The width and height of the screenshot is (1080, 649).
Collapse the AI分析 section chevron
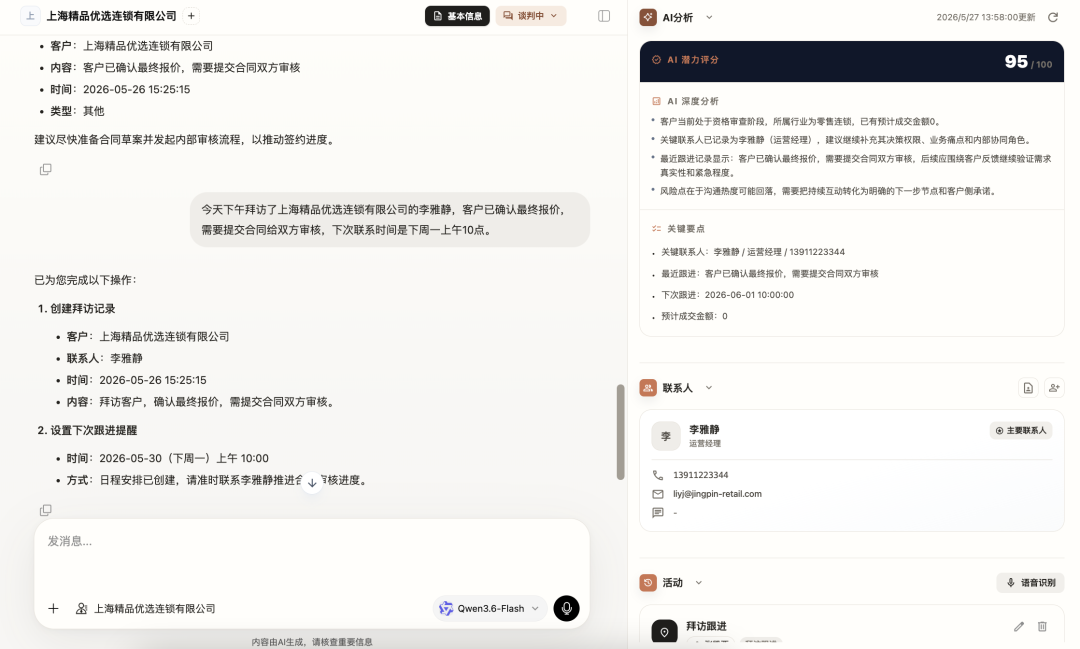pyautogui.click(x=709, y=17)
